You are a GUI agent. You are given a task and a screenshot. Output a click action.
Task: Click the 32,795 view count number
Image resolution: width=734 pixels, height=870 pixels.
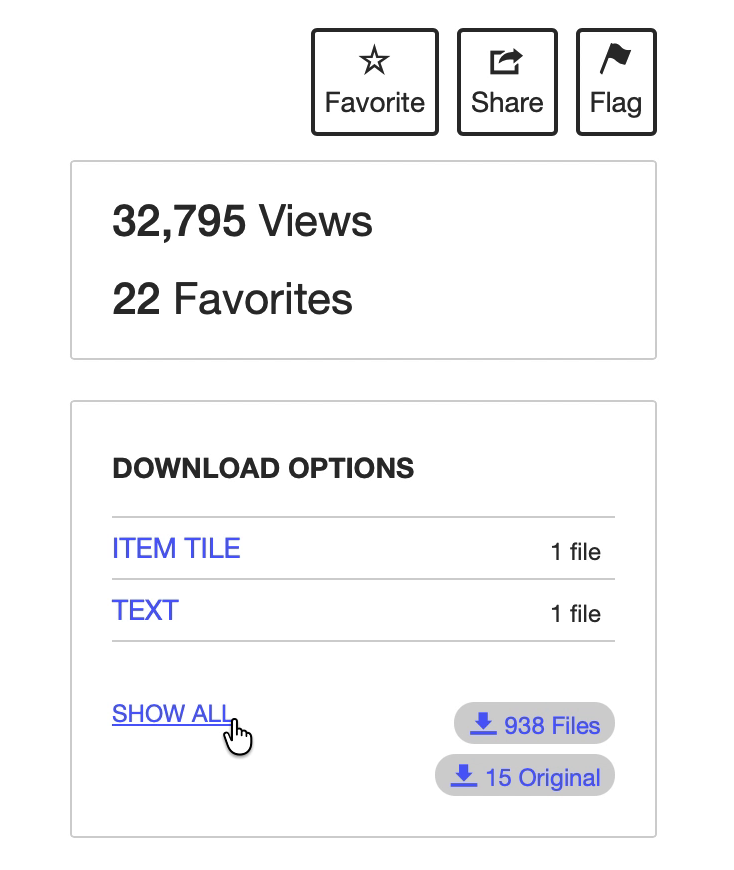tap(179, 221)
